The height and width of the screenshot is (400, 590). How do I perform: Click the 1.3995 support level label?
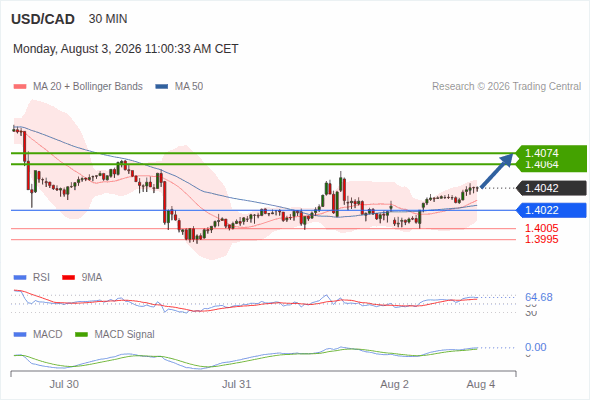coord(541,240)
